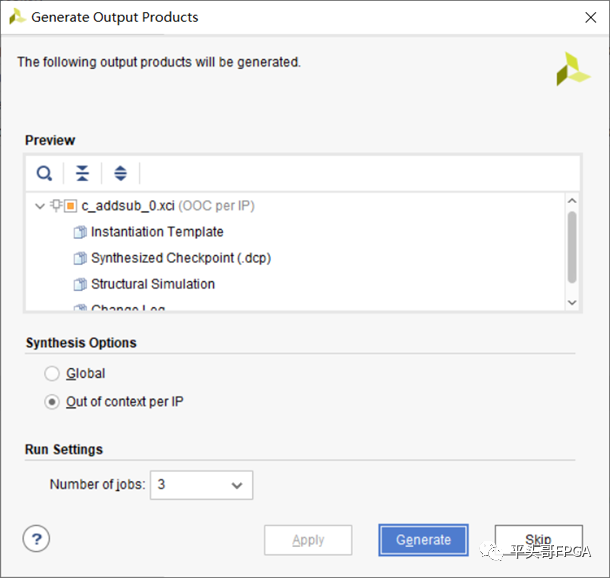Click the Expand All toolbar icon

tap(120, 173)
